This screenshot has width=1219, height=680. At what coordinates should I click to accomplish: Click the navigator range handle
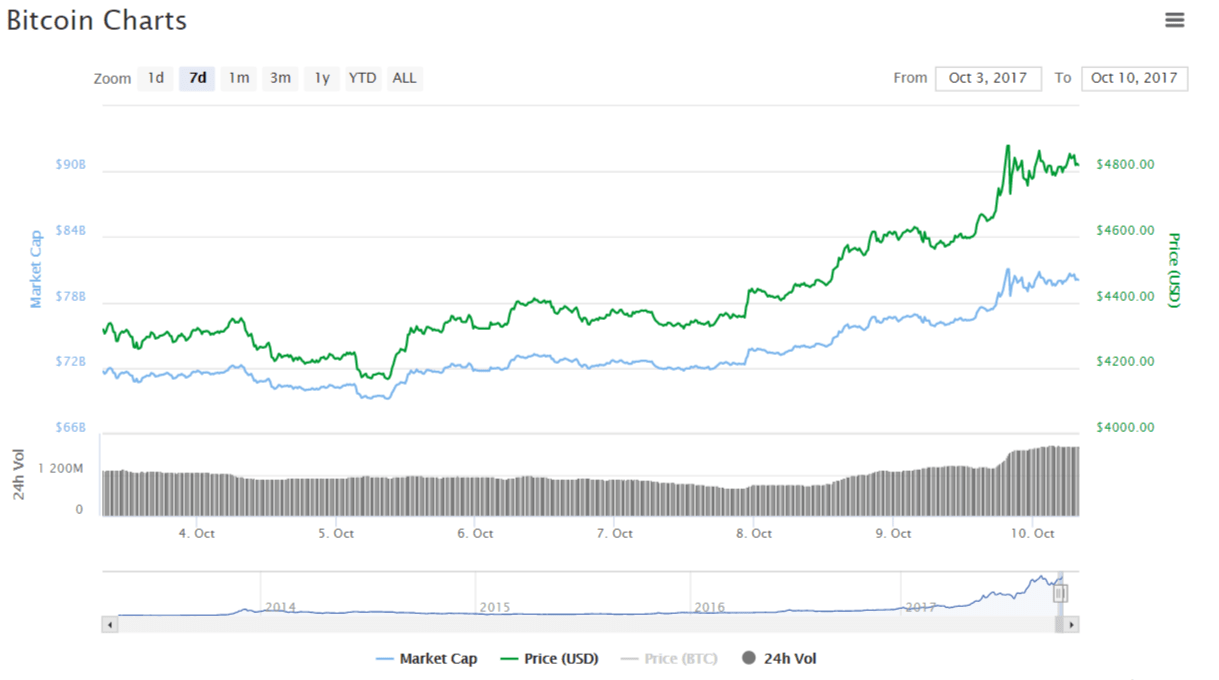tap(1060, 593)
